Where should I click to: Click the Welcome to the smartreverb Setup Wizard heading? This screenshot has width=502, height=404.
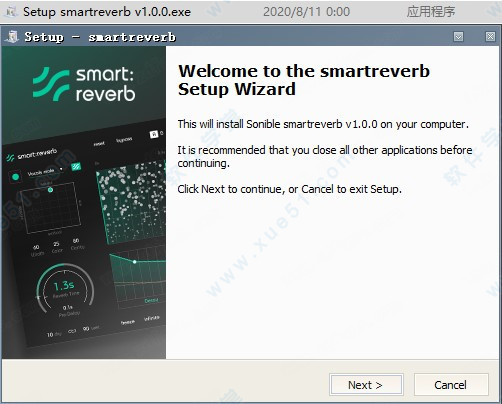304,80
